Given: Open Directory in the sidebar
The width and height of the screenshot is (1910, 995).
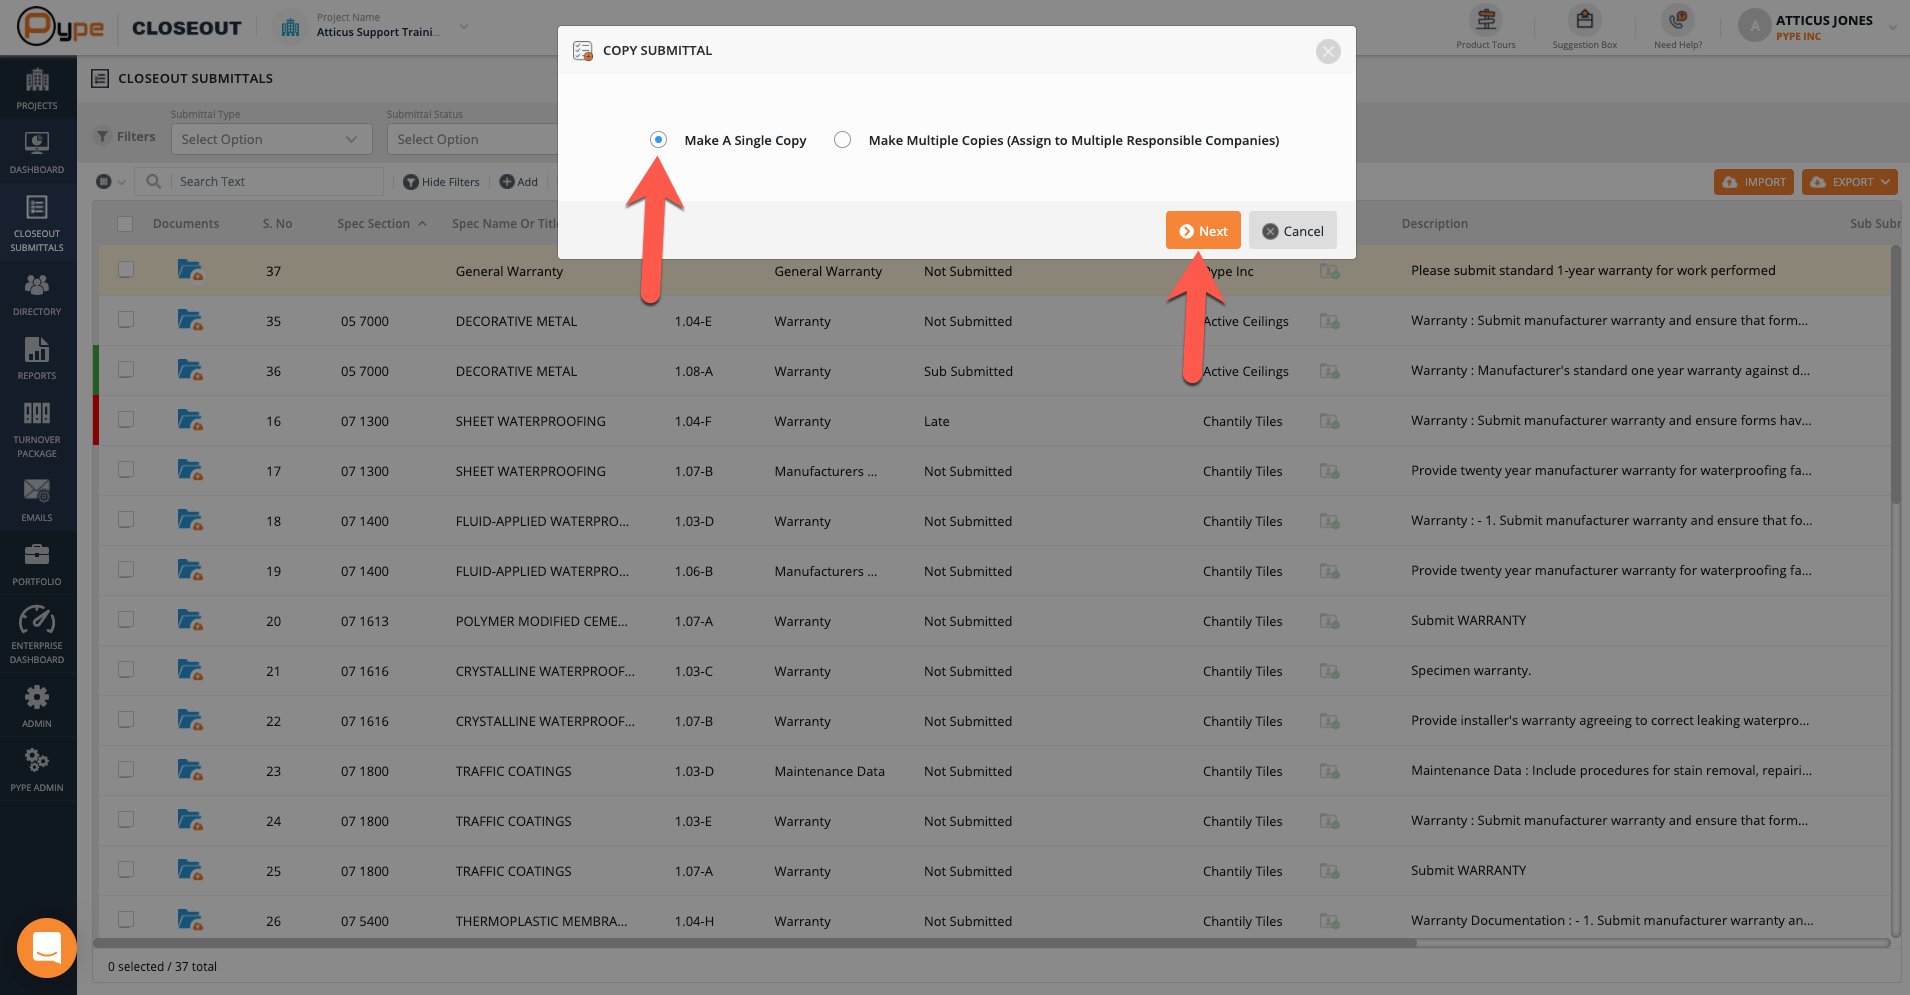Looking at the screenshot, I should [37, 295].
